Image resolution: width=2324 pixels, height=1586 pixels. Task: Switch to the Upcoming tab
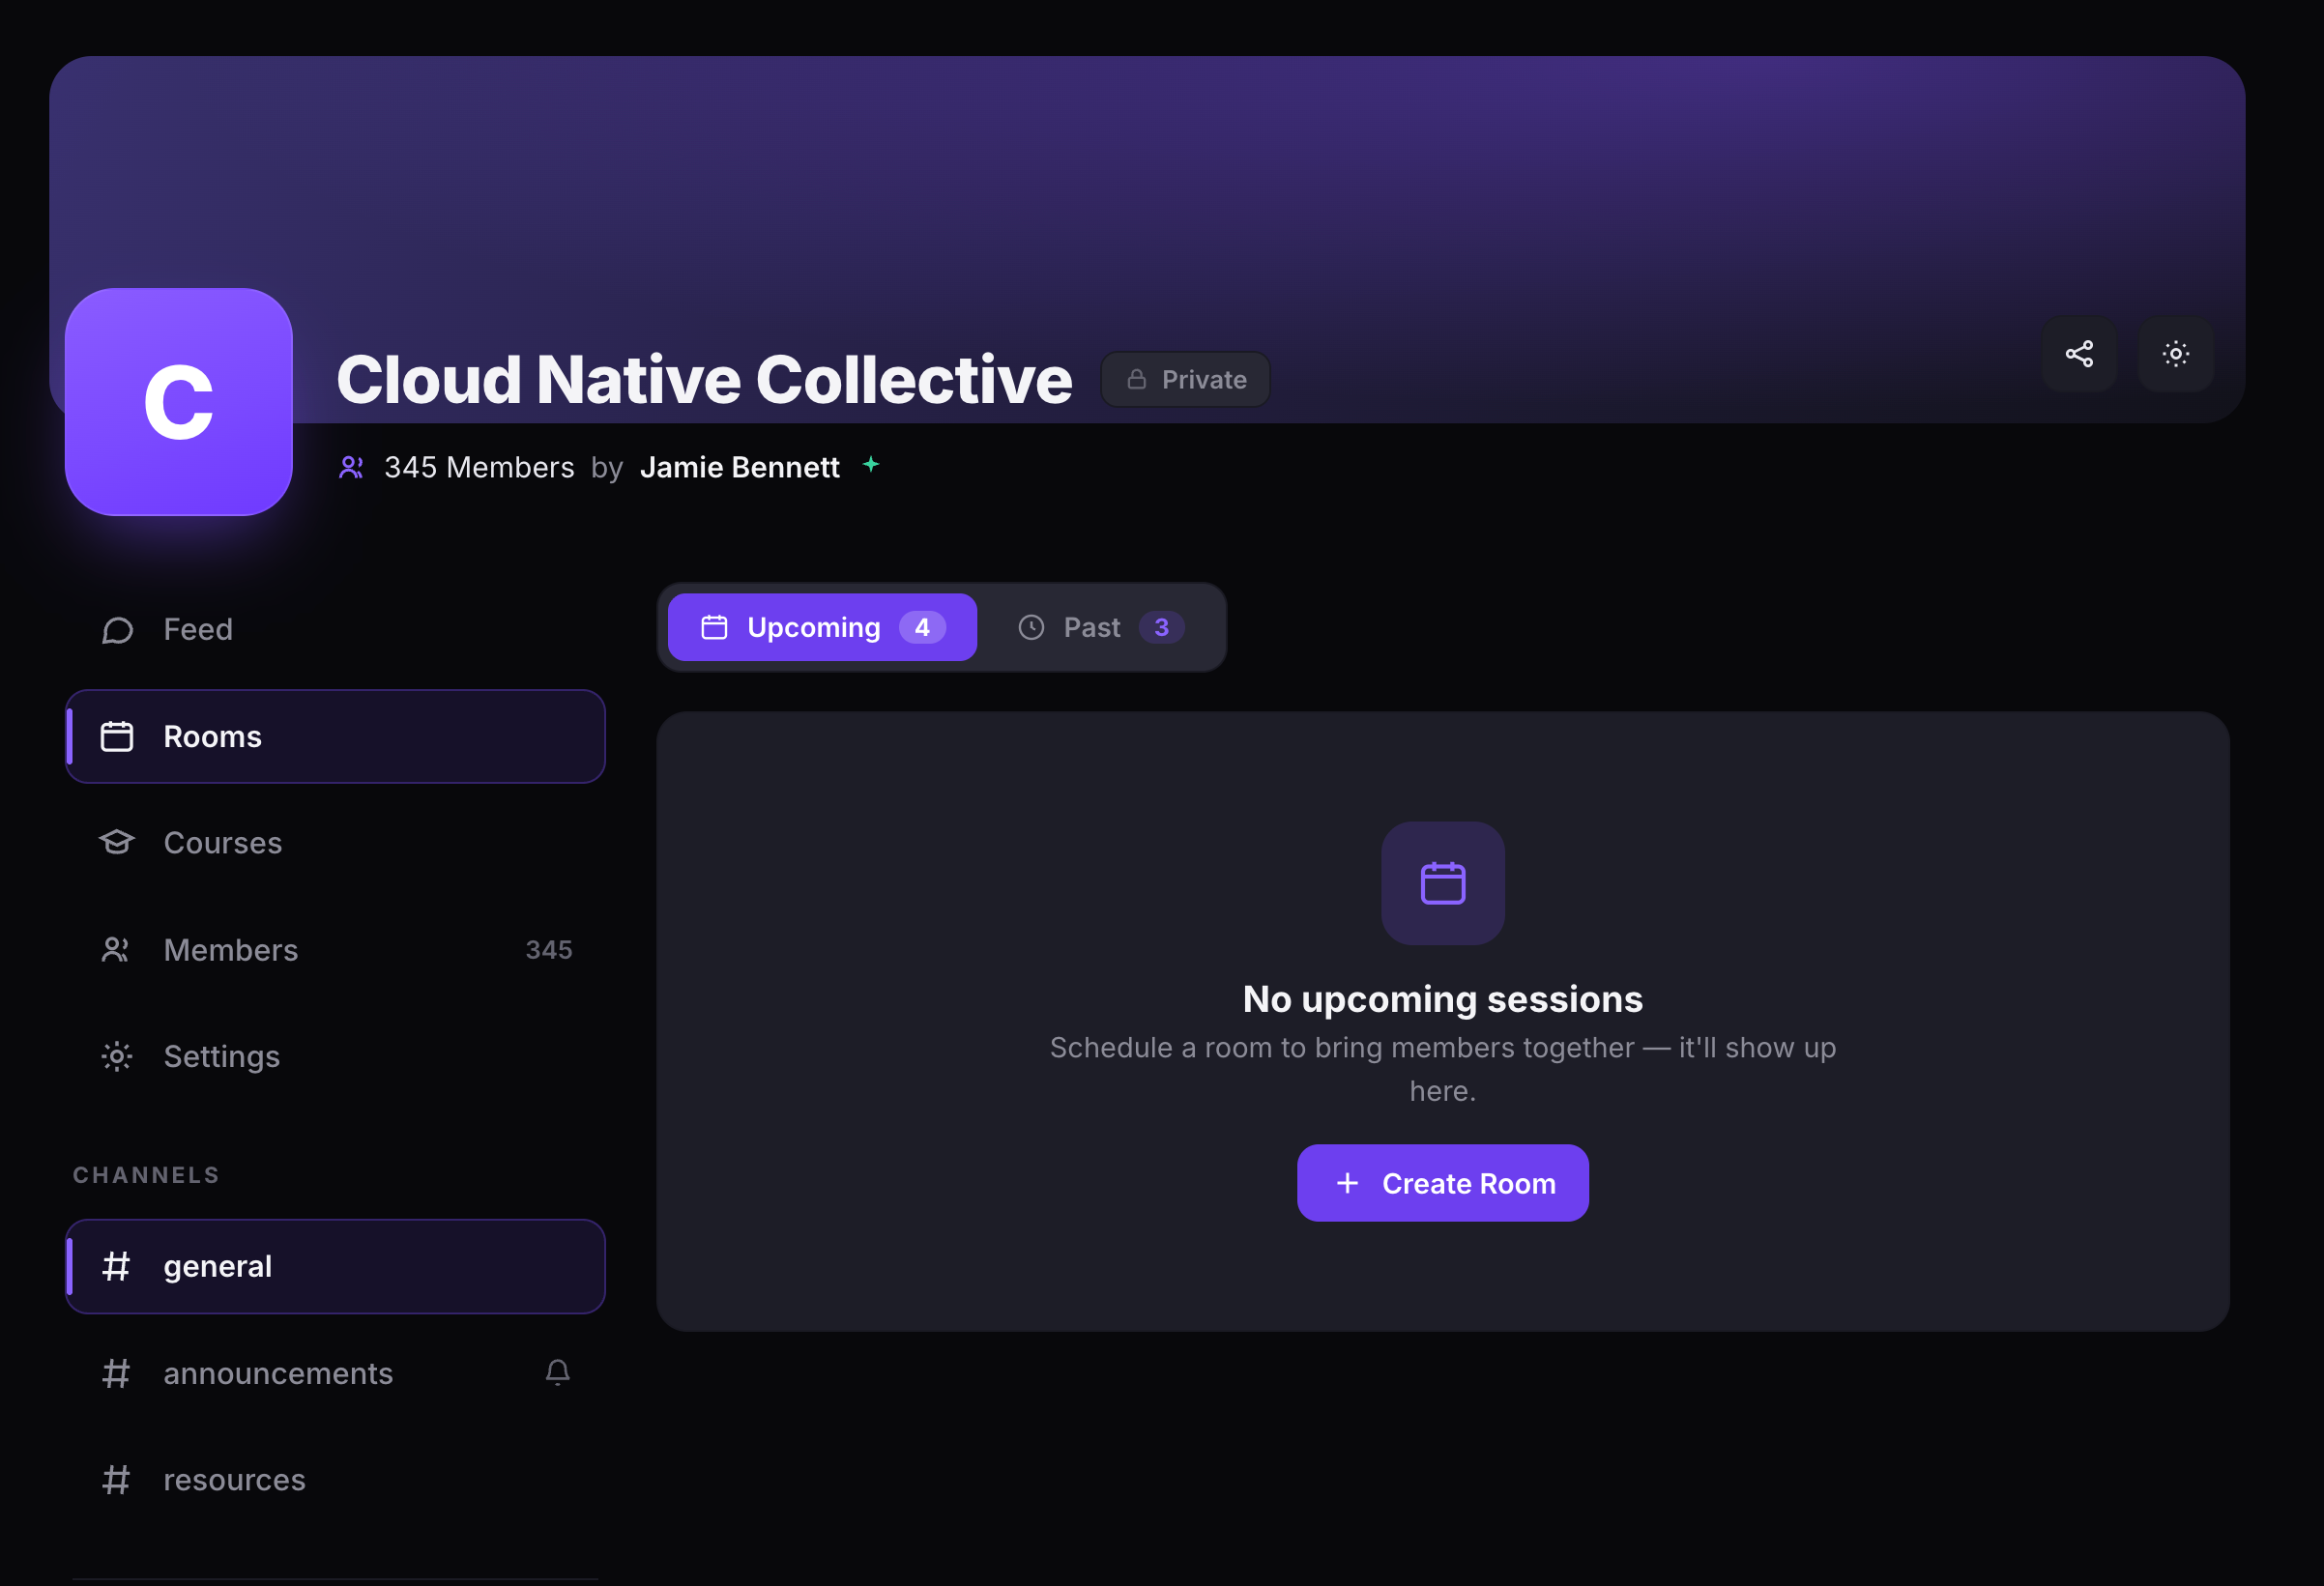822,627
